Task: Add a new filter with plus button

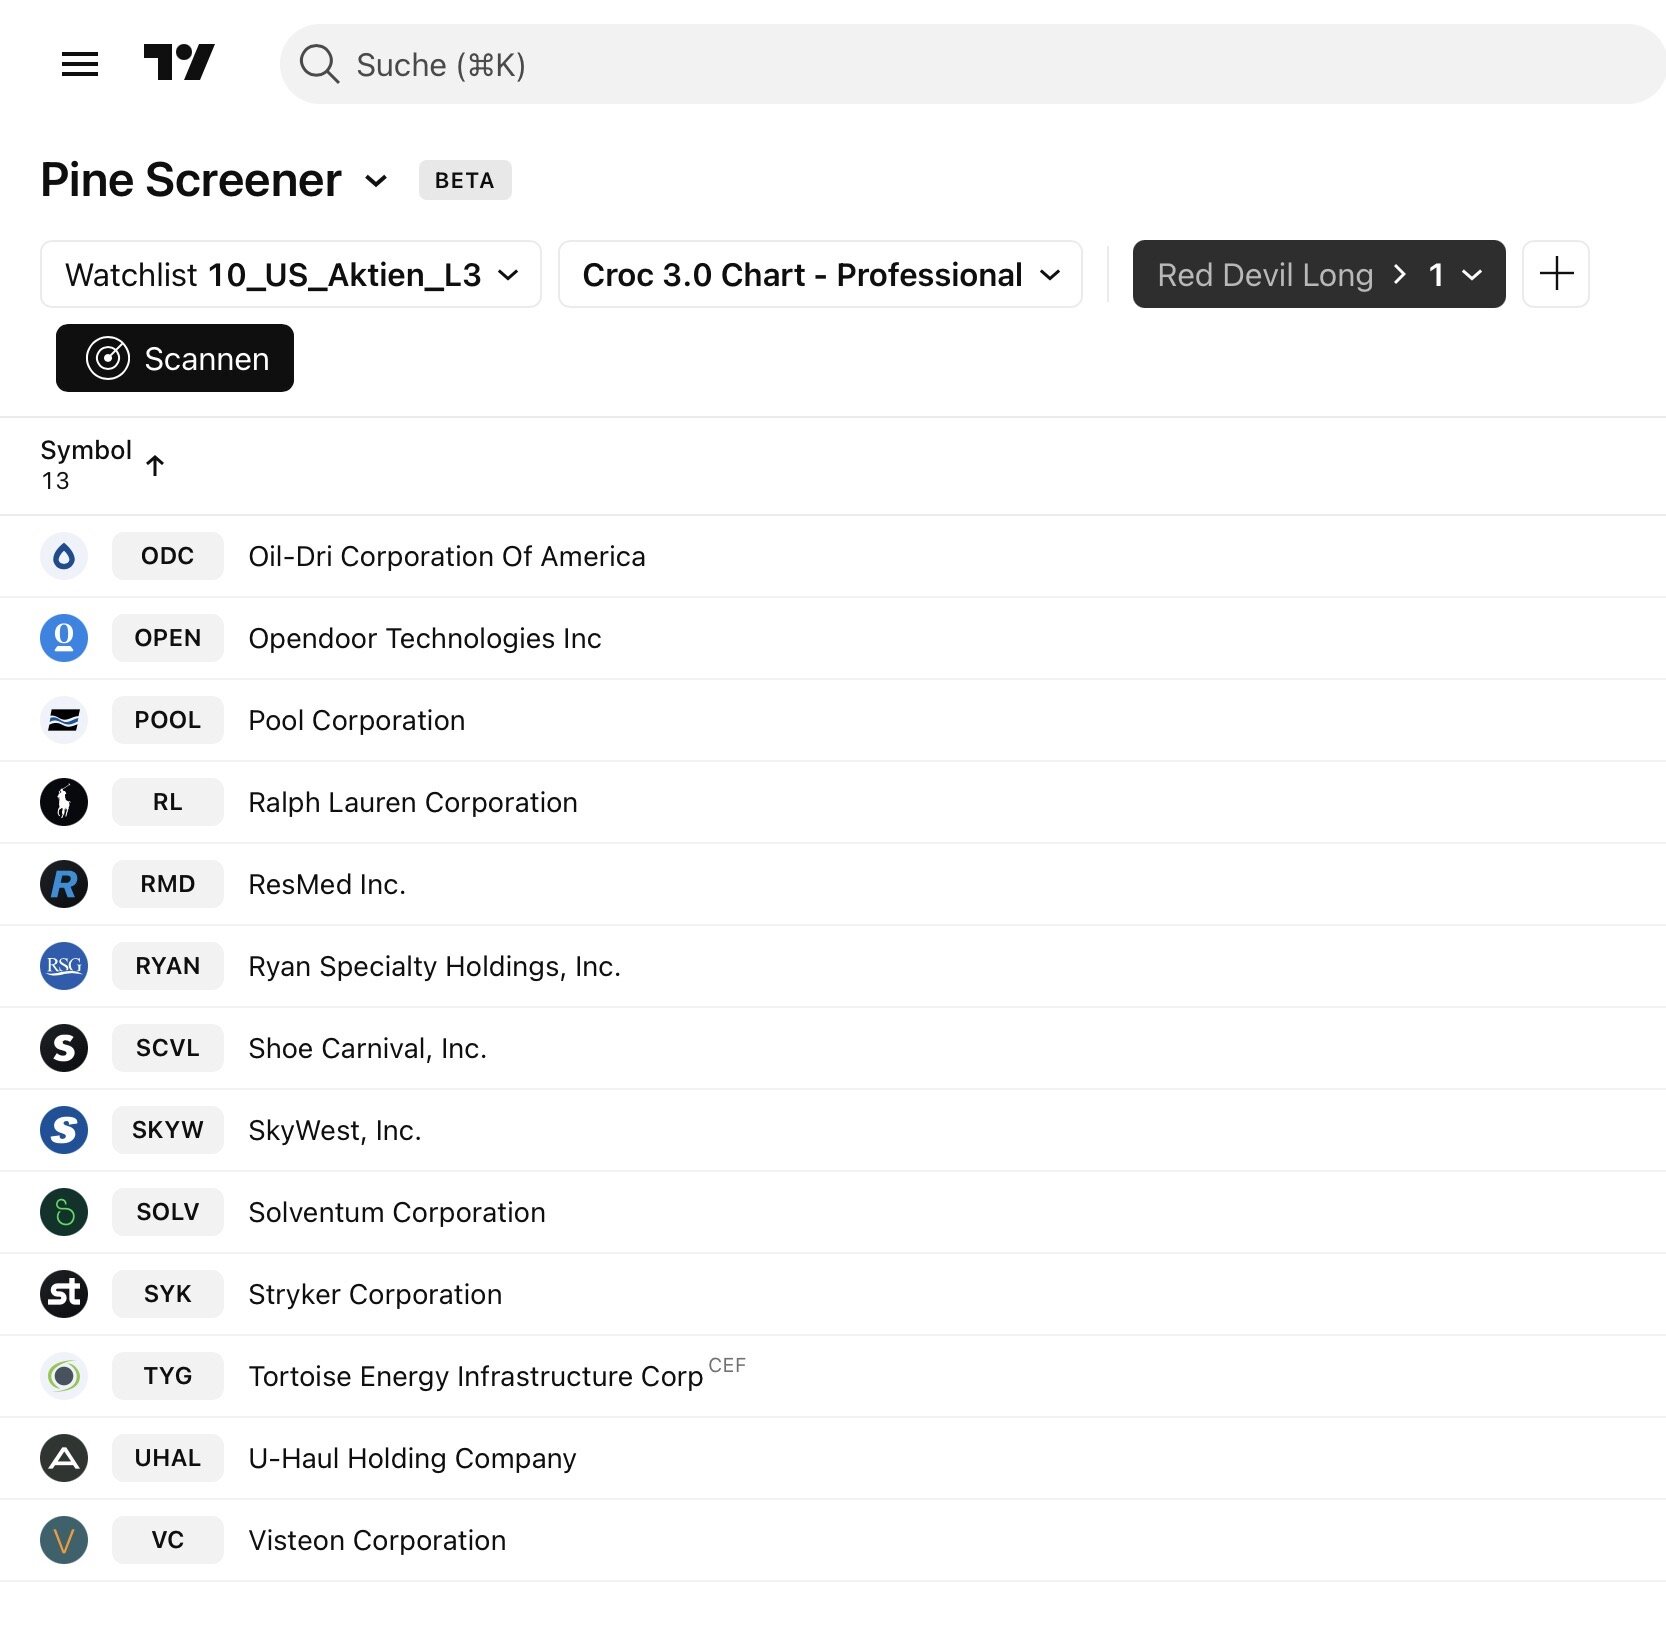Action: coord(1556,274)
